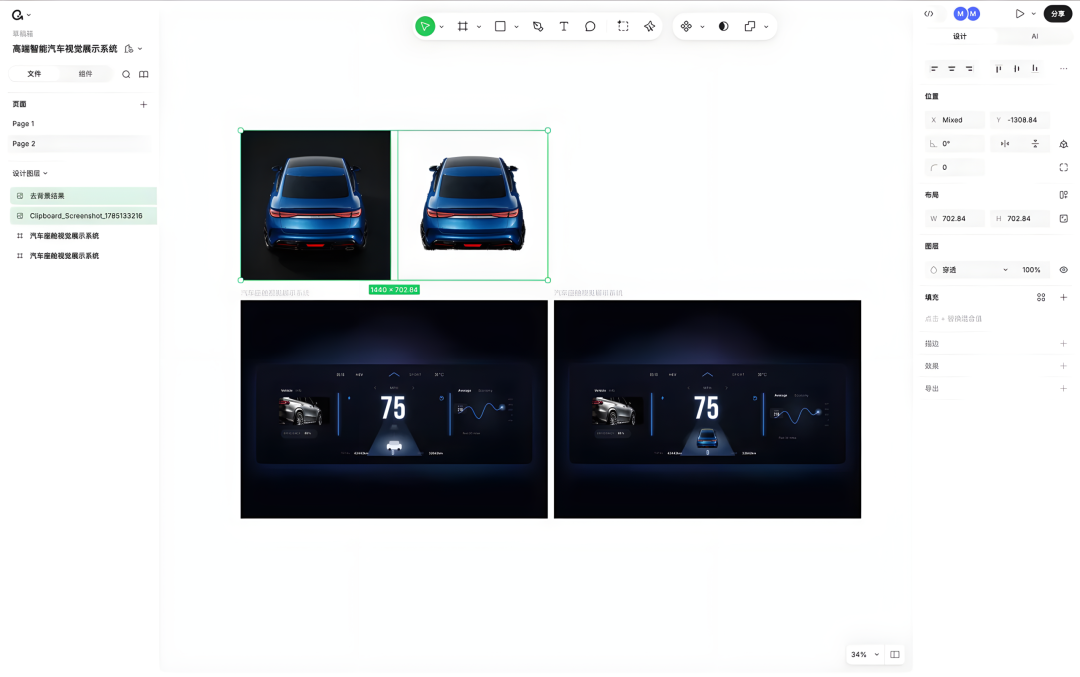This screenshot has width=1080, height=677.
Task: Select the Rectangle shape tool
Action: click(500, 26)
